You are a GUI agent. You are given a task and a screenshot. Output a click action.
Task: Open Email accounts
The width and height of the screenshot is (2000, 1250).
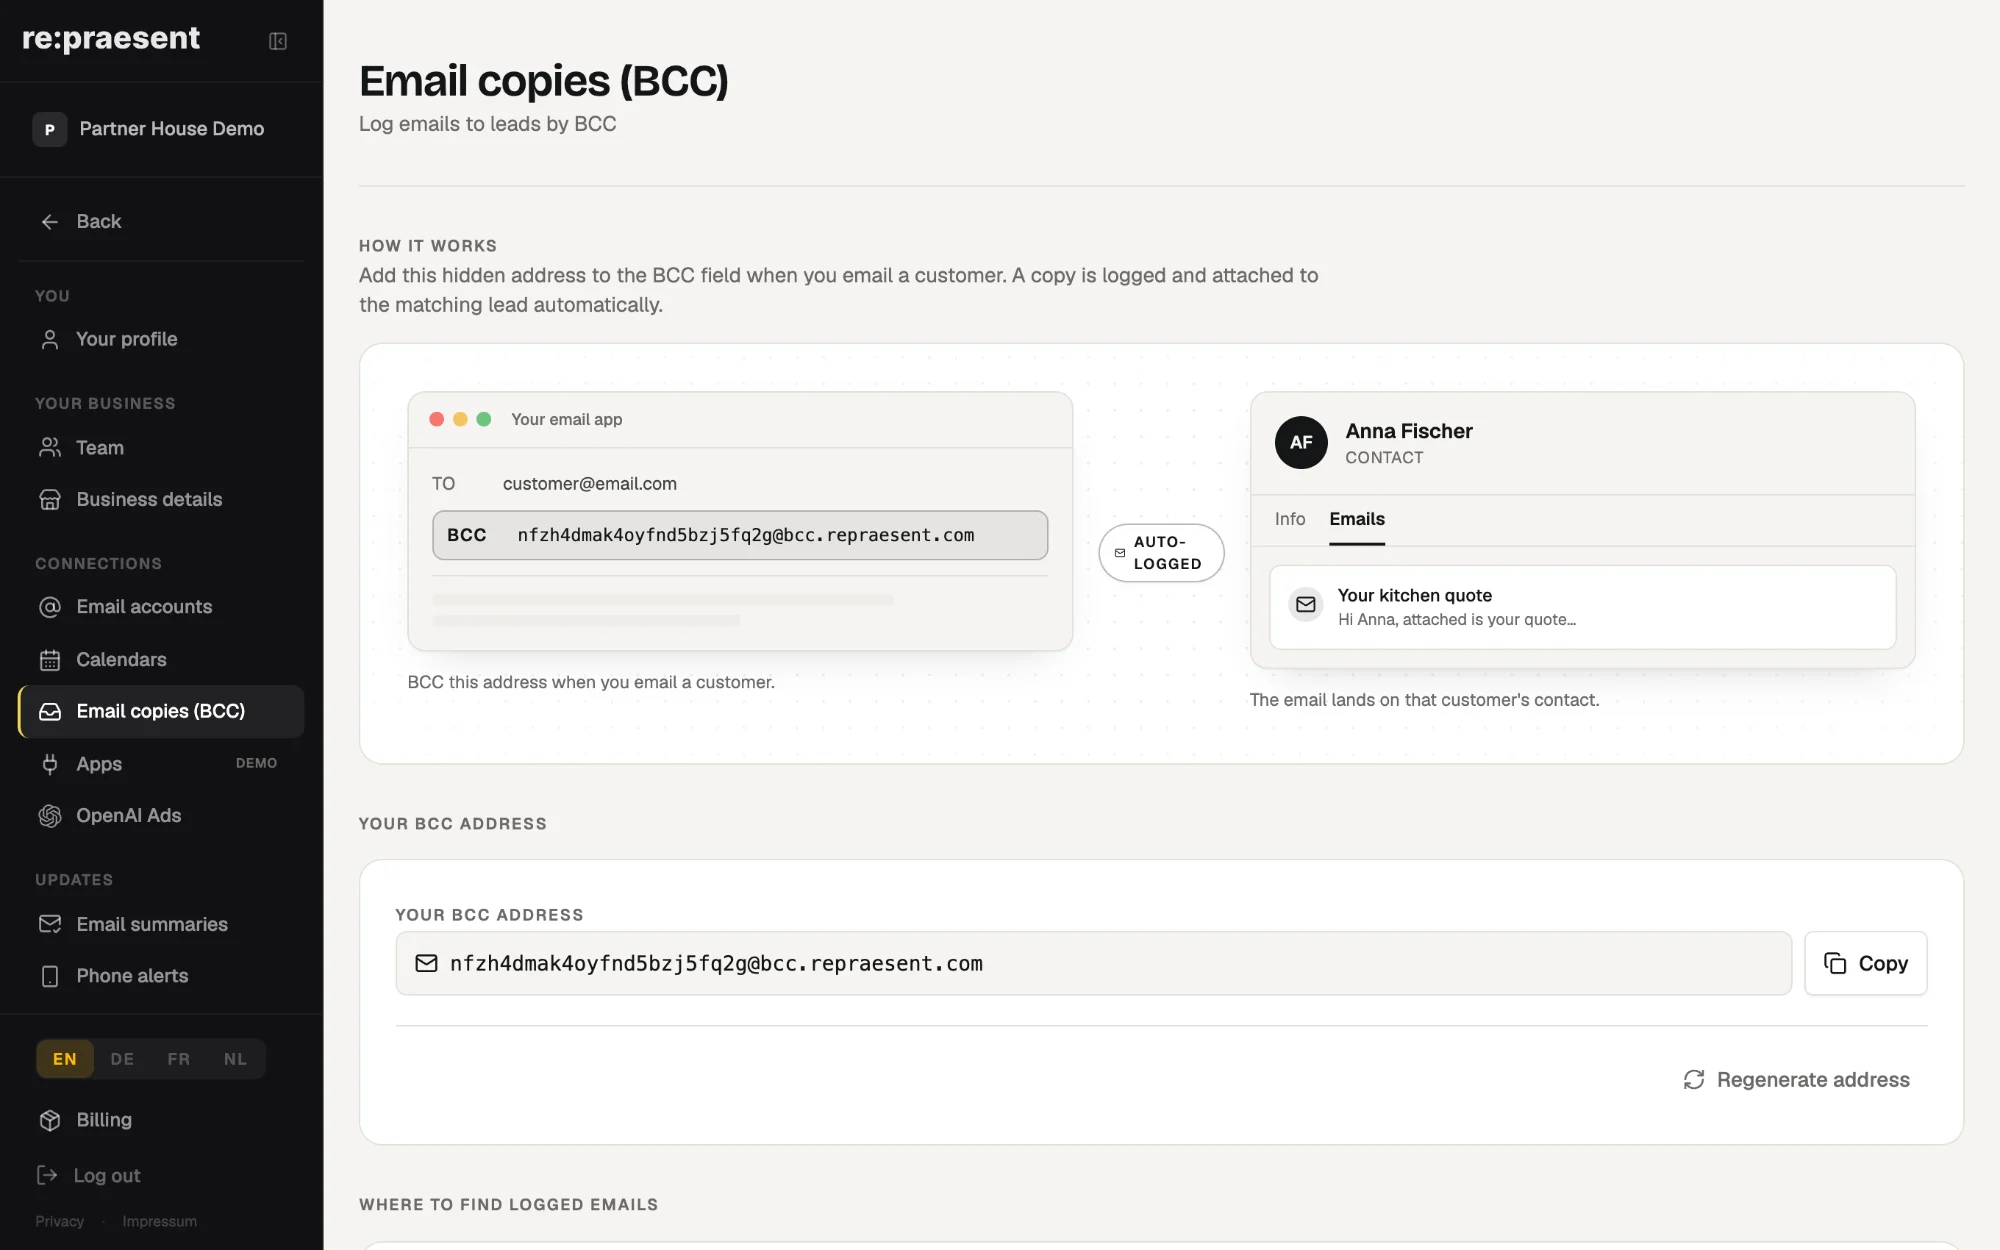click(161, 607)
